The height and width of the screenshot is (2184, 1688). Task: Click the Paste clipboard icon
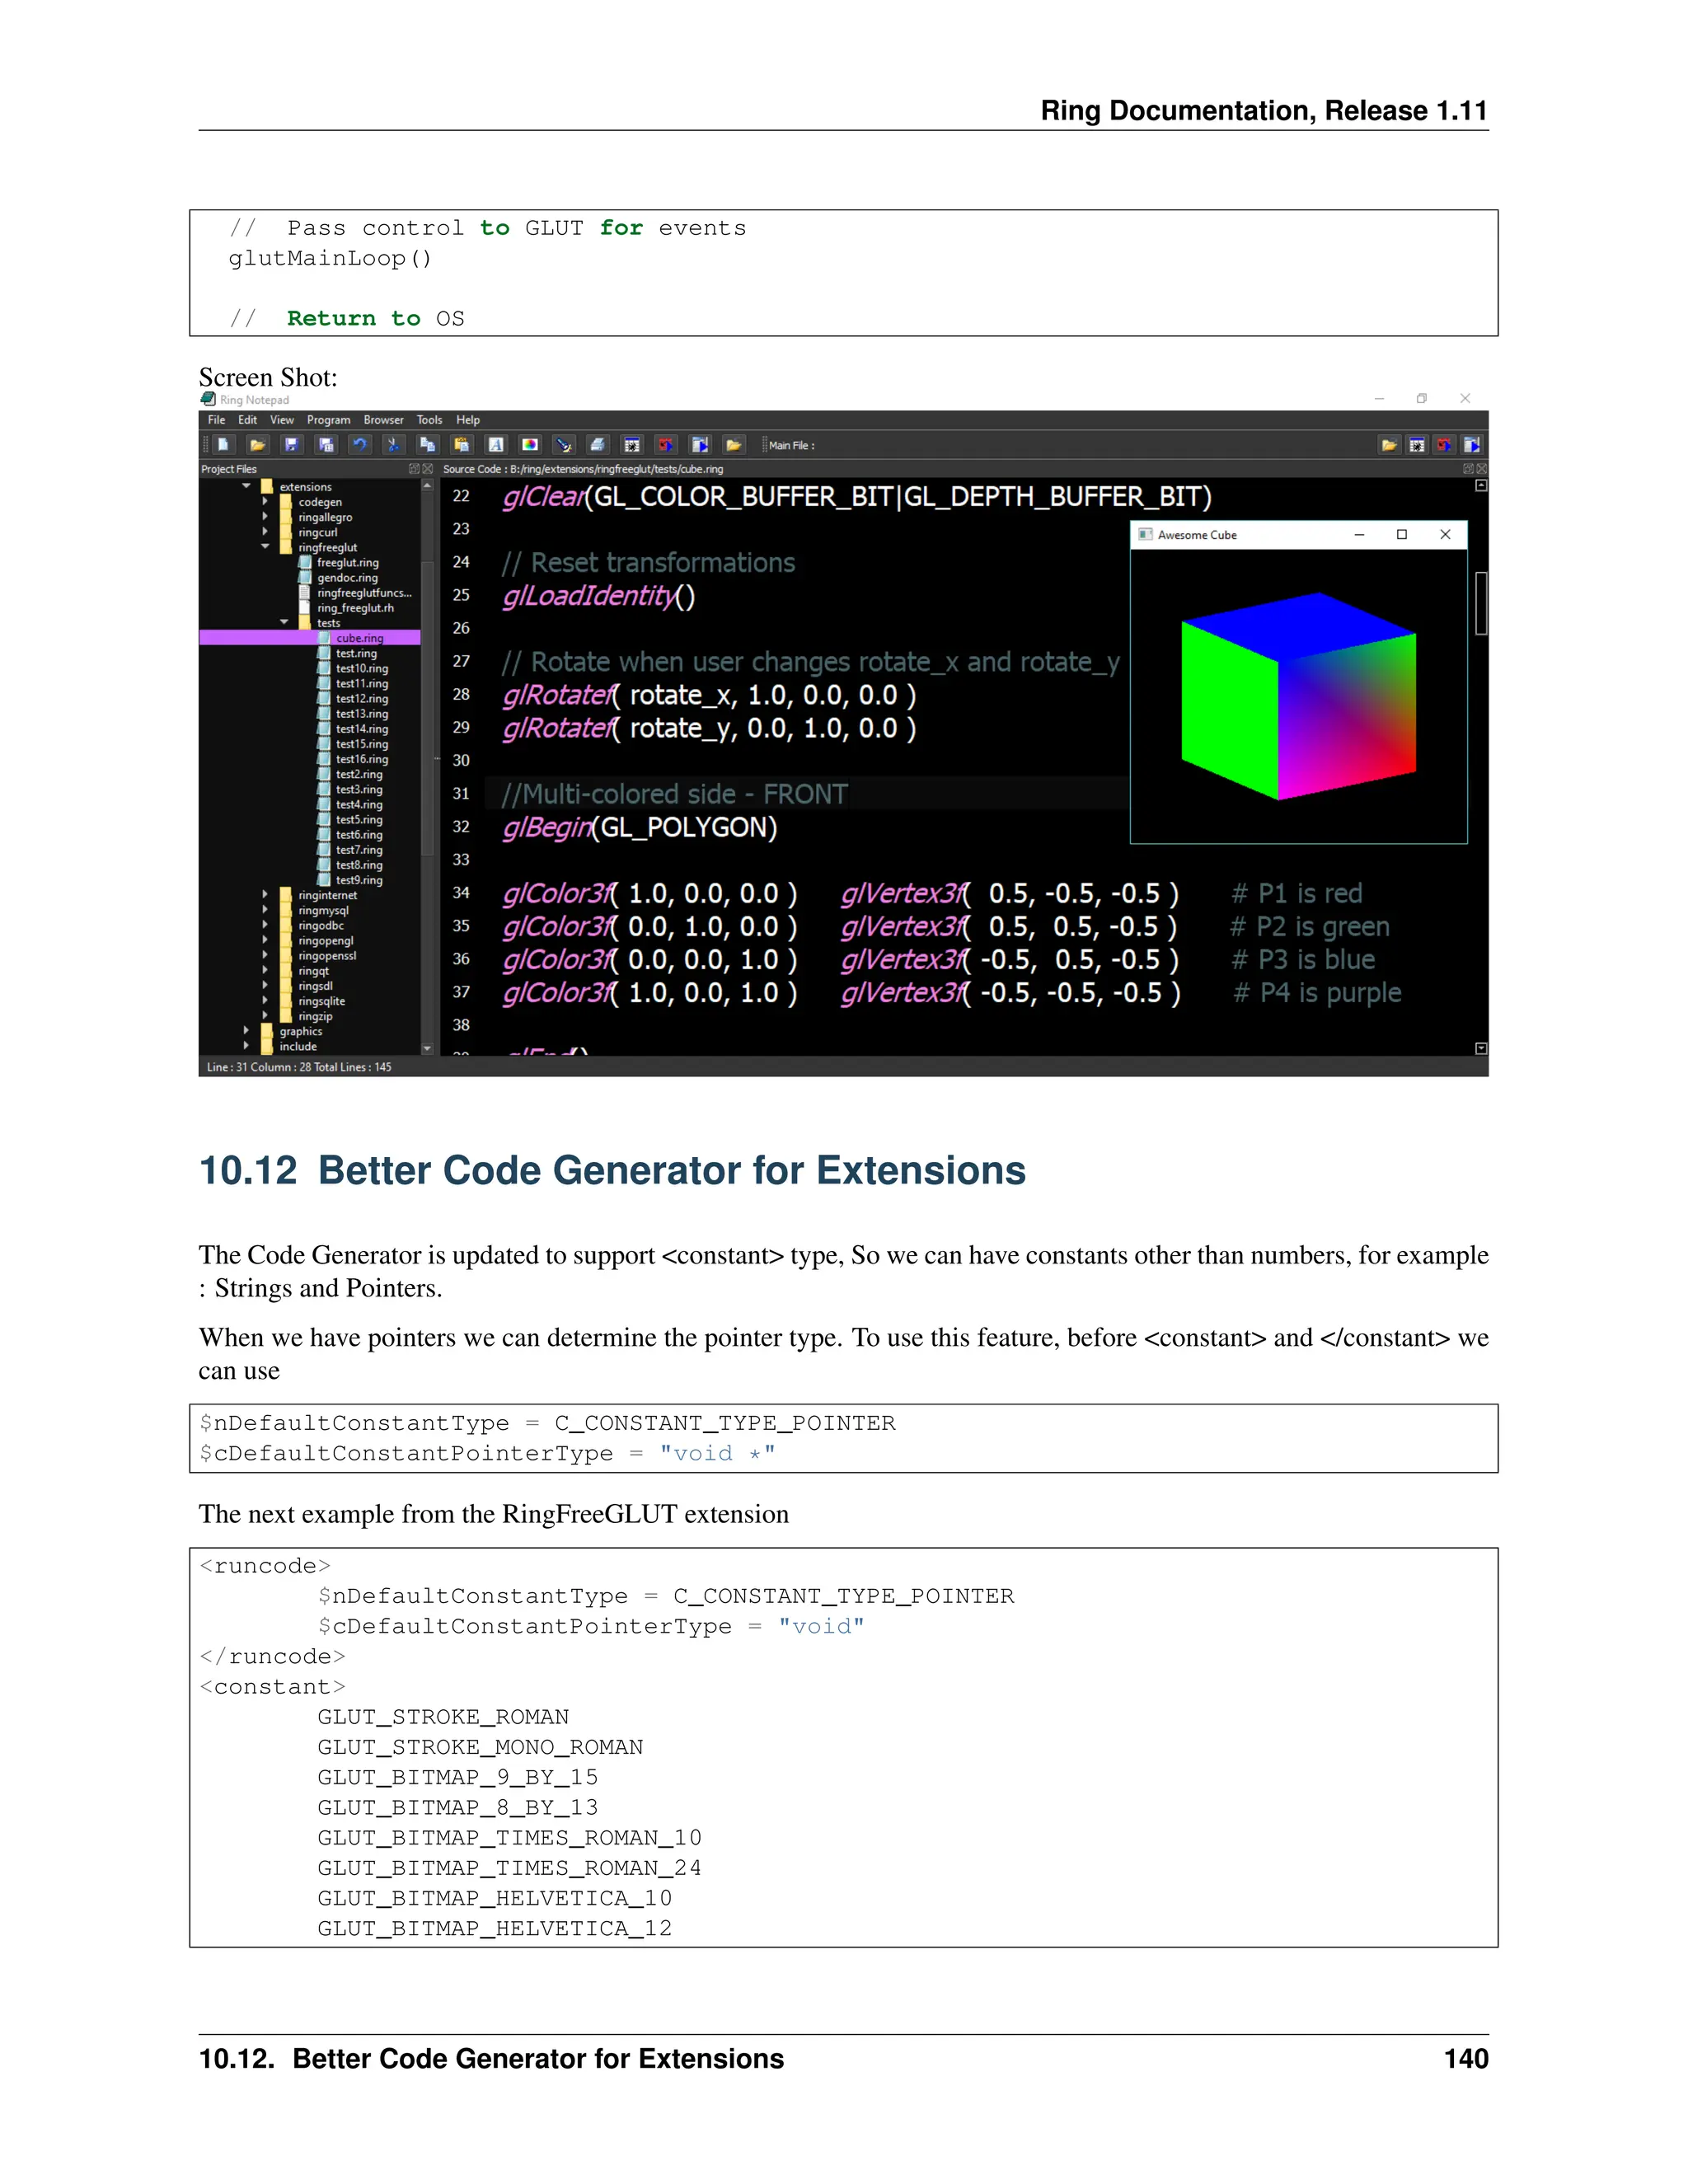tap(461, 445)
